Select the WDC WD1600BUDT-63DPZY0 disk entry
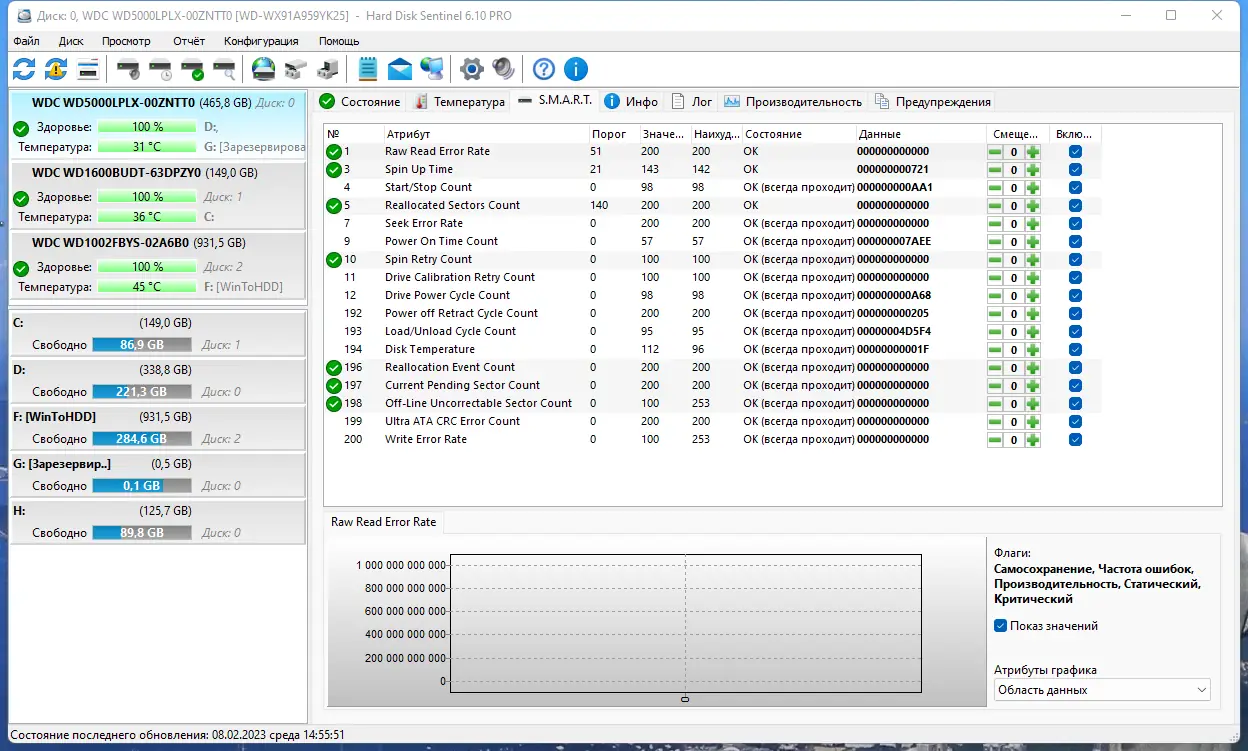The height and width of the screenshot is (751, 1248). tap(157, 195)
